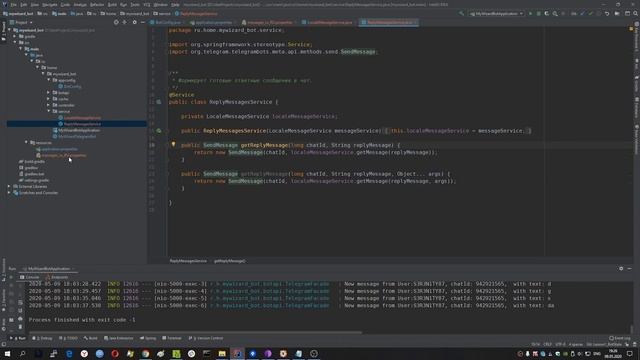Image resolution: width=640 pixels, height=360 pixels.
Task: Open Java Enterprise tool window button
Action: [x=119, y=338]
